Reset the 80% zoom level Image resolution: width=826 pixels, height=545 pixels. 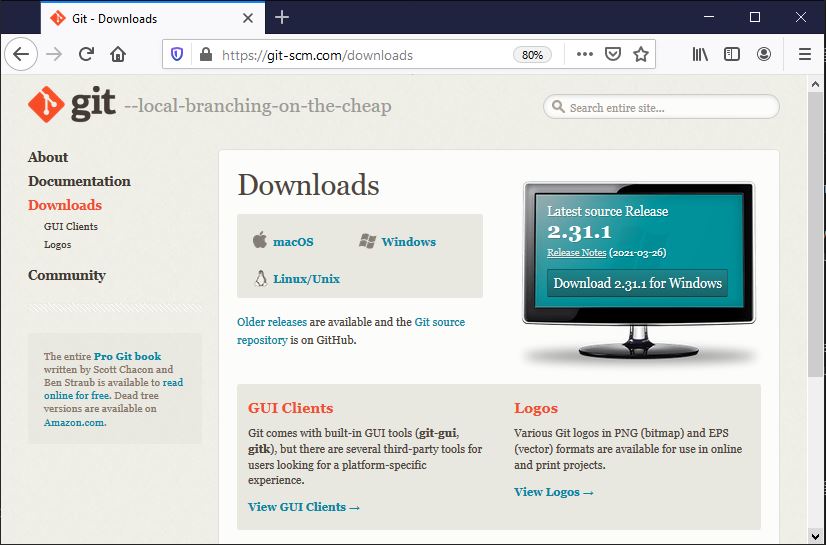532,55
